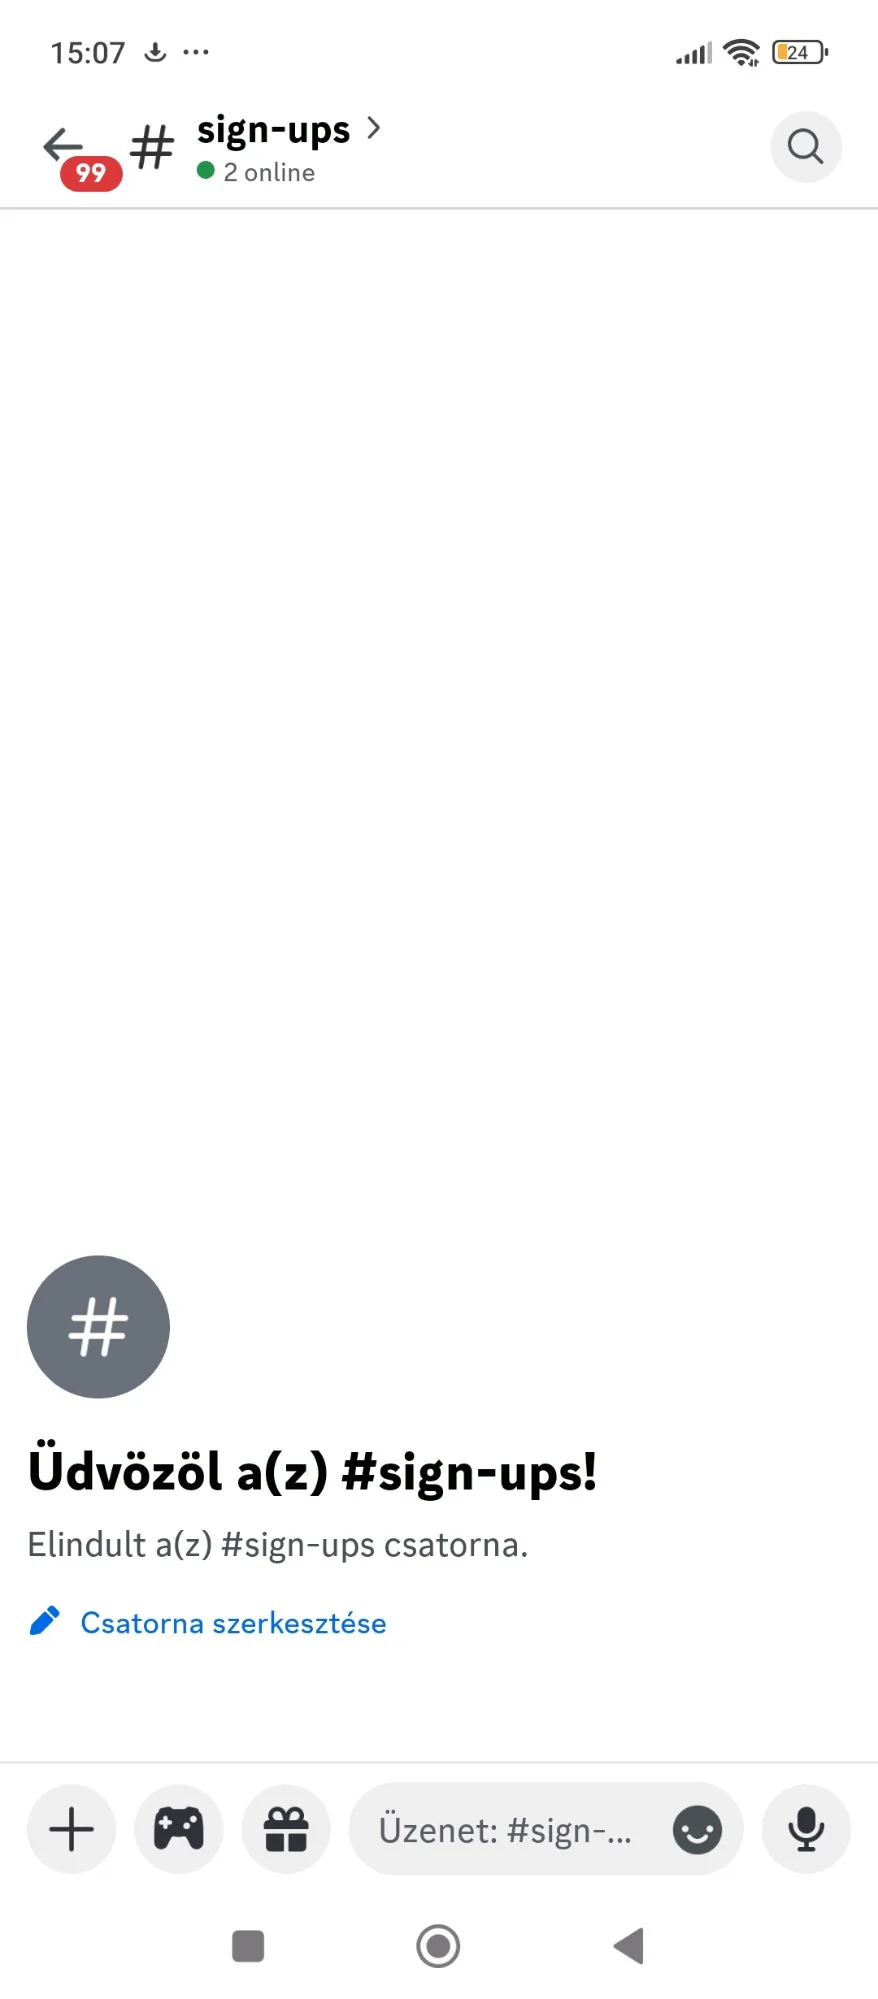Image resolution: width=878 pixels, height=1999 pixels.
Task: Open the search magnifier icon
Action: [x=806, y=147]
